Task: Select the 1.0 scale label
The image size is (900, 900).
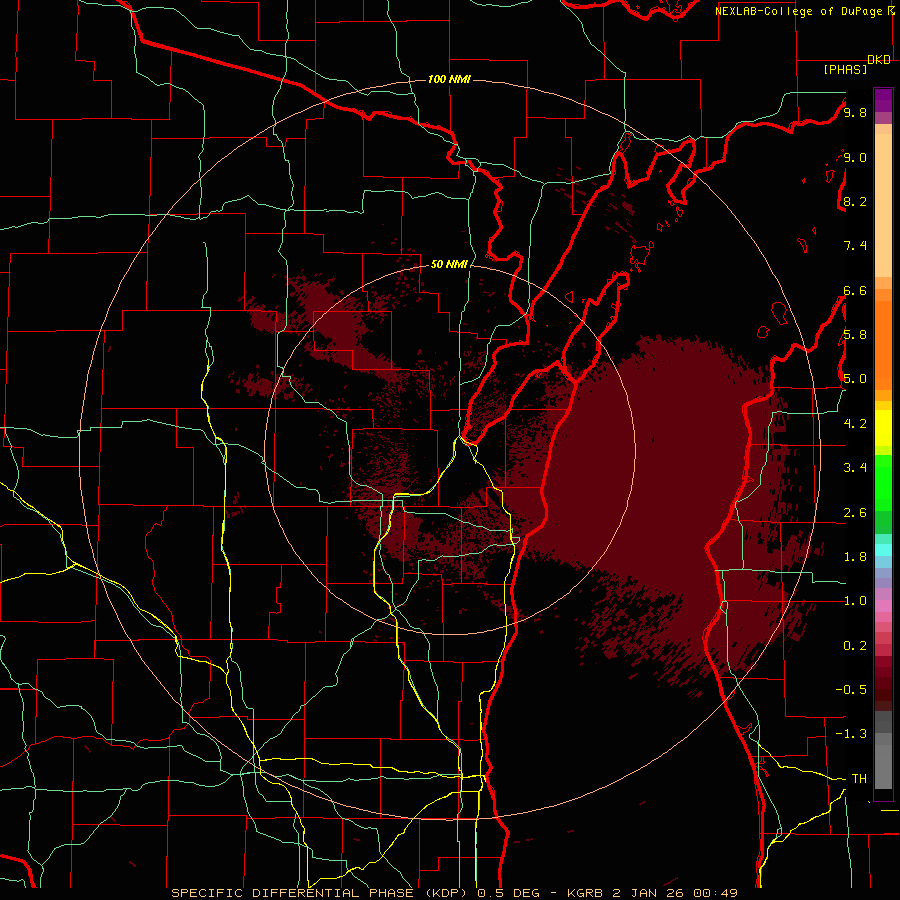Action: [855, 601]
